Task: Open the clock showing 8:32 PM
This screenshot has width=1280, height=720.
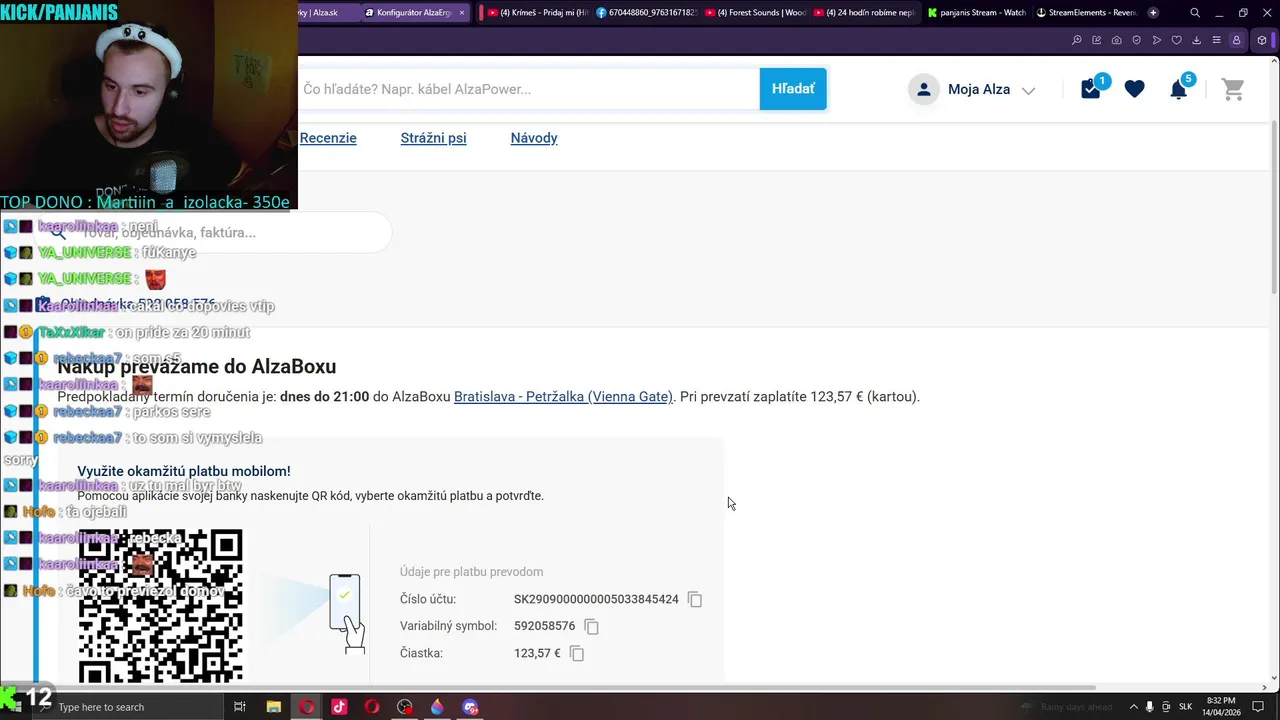Action: [x=1221, y=707]
